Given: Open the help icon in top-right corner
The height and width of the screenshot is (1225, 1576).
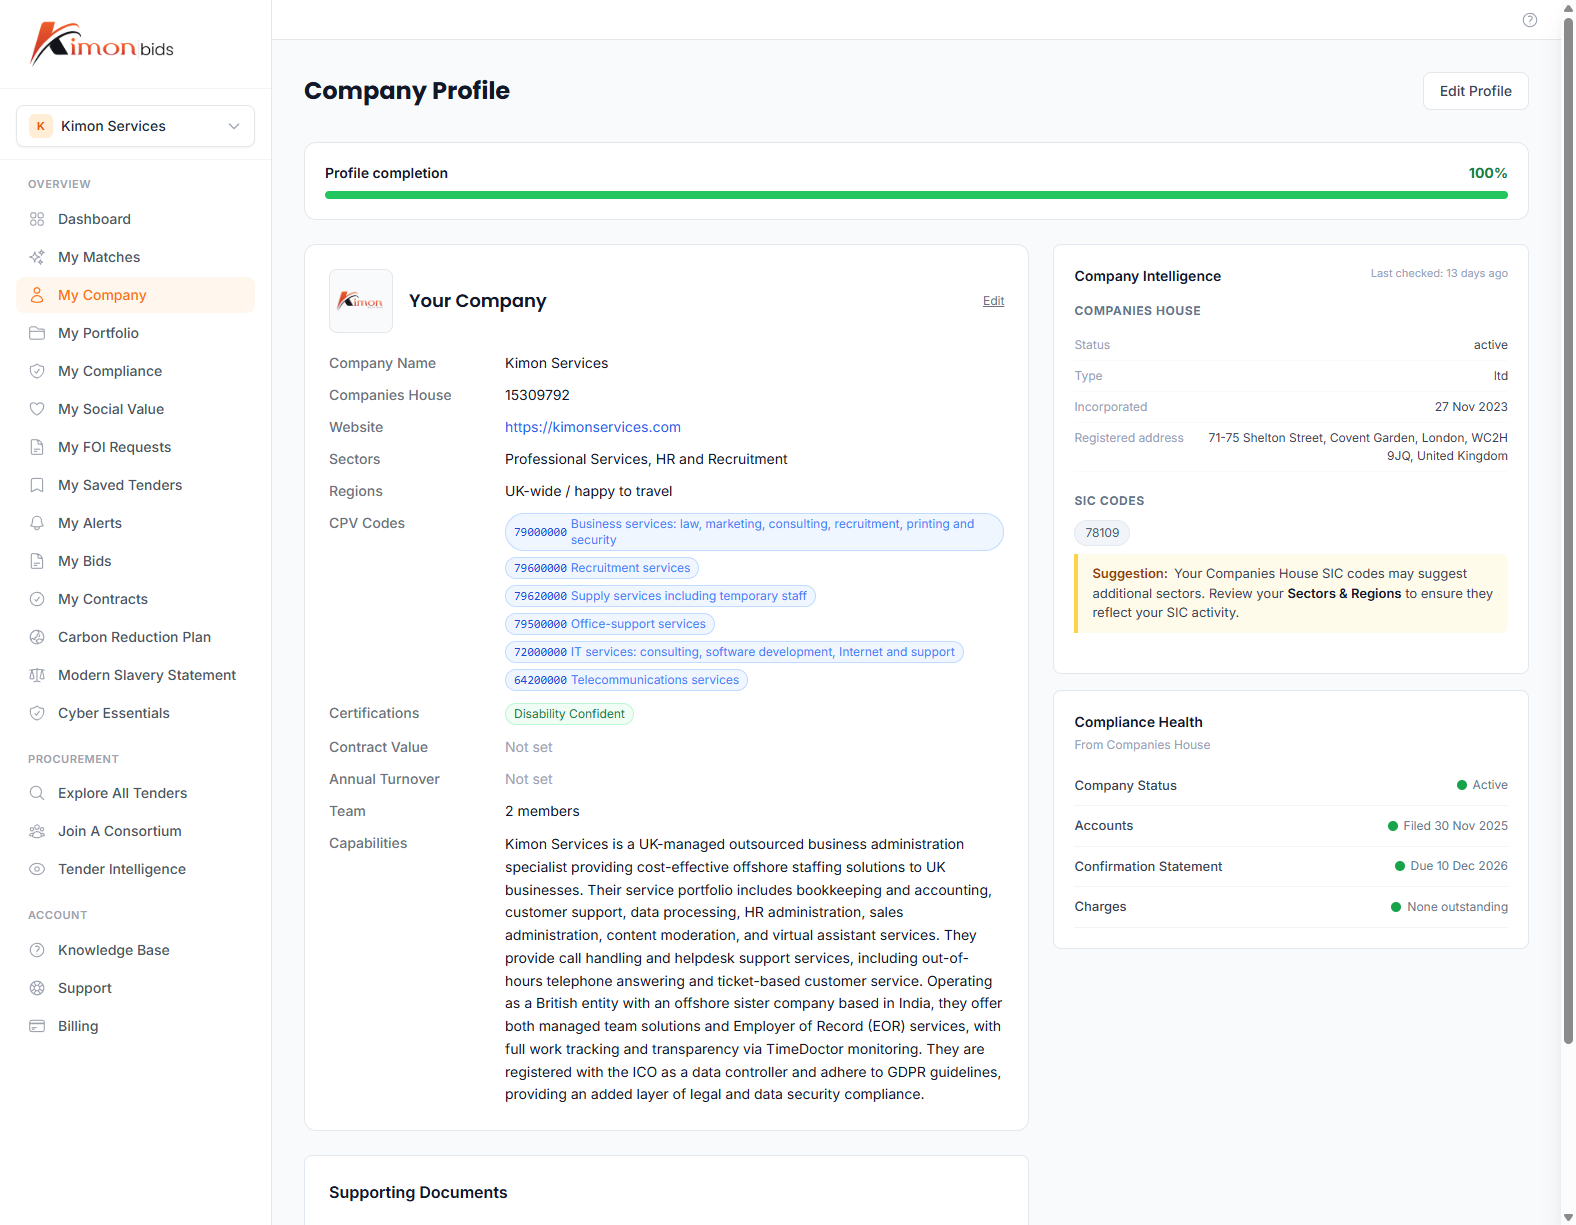Looking at the screenshot, I should pos(1530,20).
